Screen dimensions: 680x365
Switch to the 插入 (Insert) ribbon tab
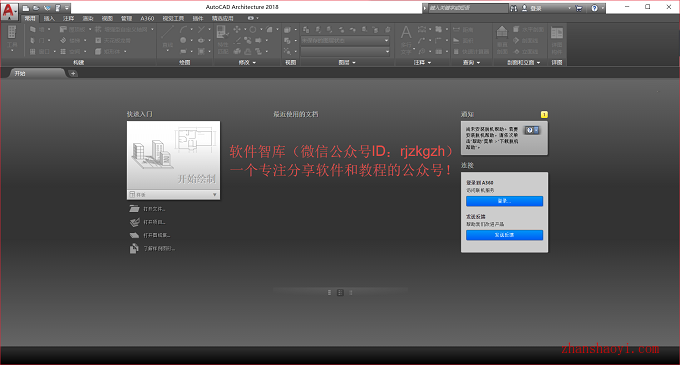(49, 18)
